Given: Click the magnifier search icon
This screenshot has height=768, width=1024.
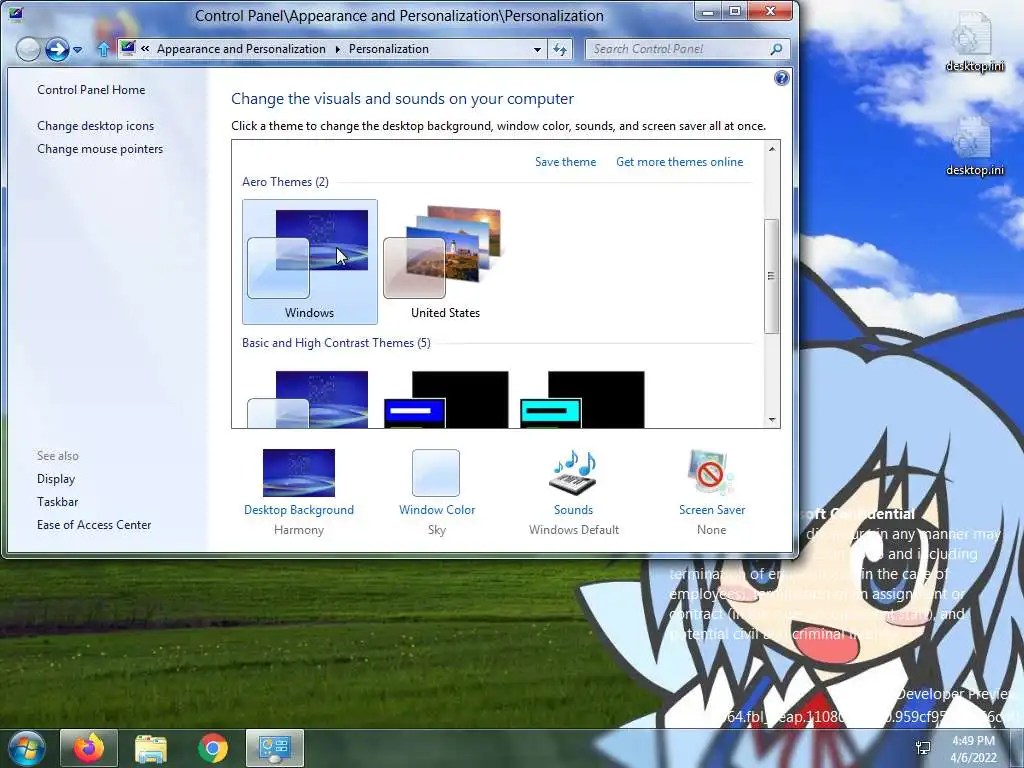Looking at the screenshot, I should (776, 49).
